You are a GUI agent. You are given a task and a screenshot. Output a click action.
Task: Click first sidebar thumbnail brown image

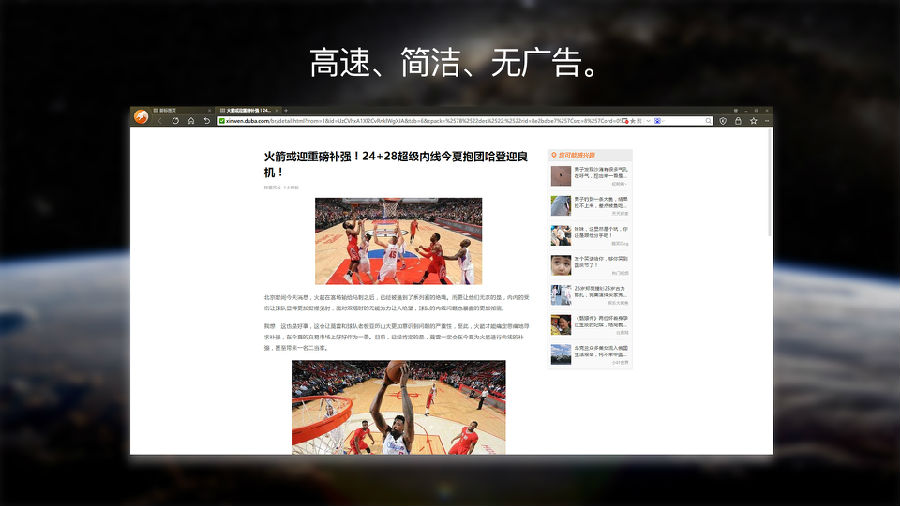(561, 176)
